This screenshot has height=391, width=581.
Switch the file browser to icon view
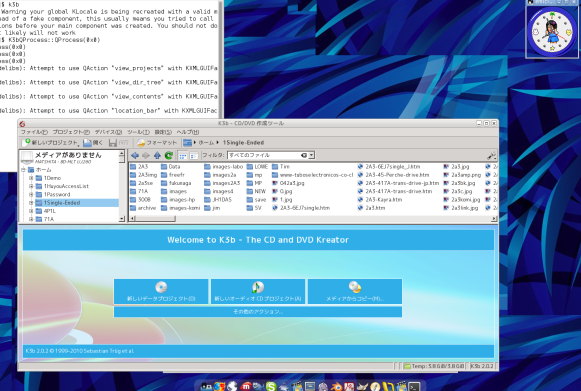pos(182,156)
